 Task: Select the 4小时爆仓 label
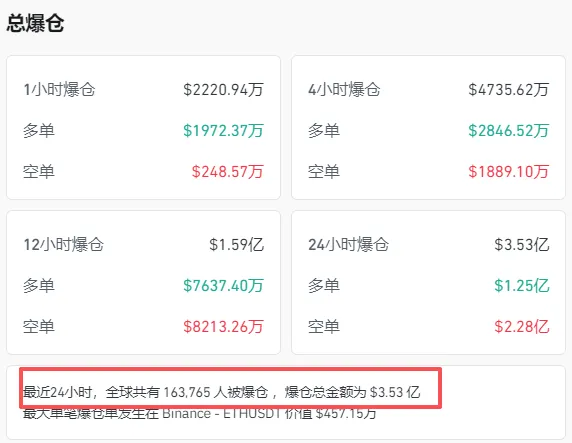pos(344,90)
